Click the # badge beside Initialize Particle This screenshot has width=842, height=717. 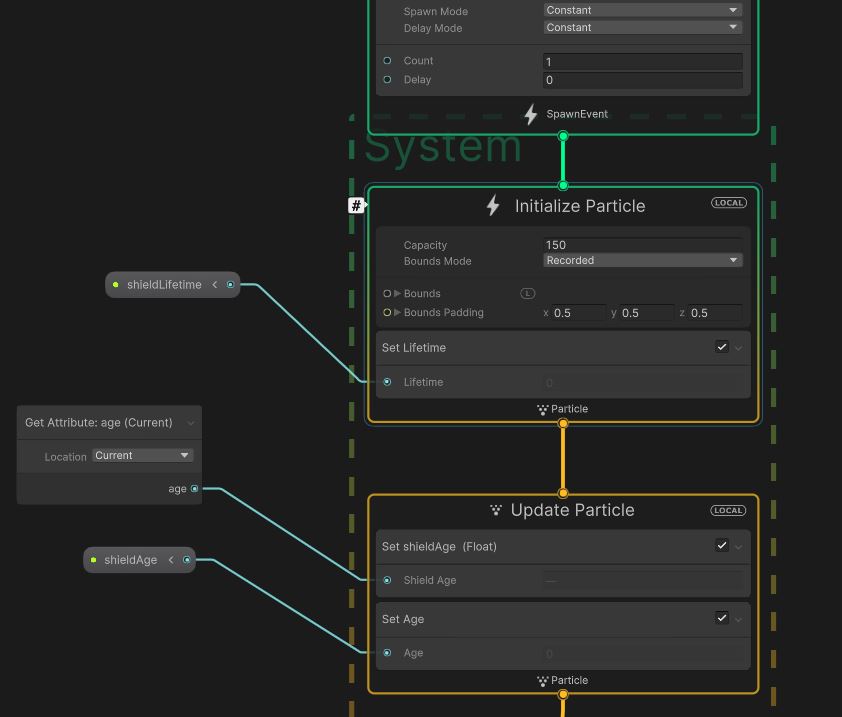point(356,205)
